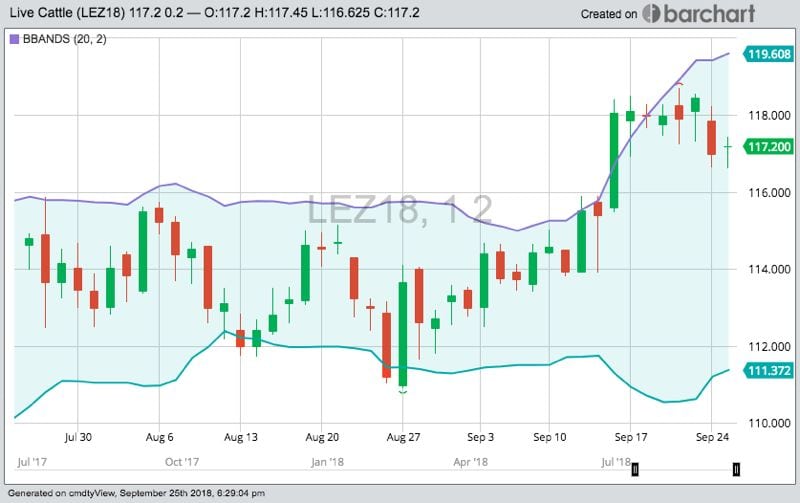Click the Aug 6 date label

(159, 437)
